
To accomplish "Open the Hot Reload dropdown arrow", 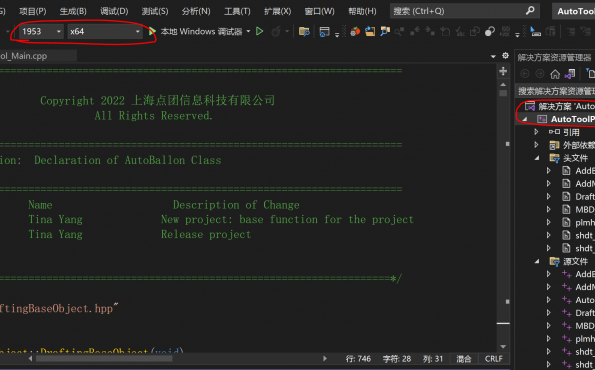I will (x=287, y=31).
